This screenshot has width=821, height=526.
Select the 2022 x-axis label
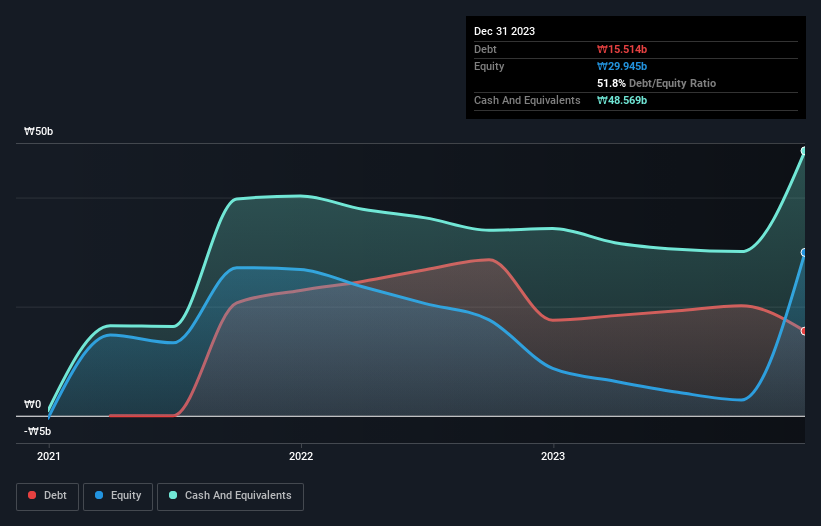[301, 456]
